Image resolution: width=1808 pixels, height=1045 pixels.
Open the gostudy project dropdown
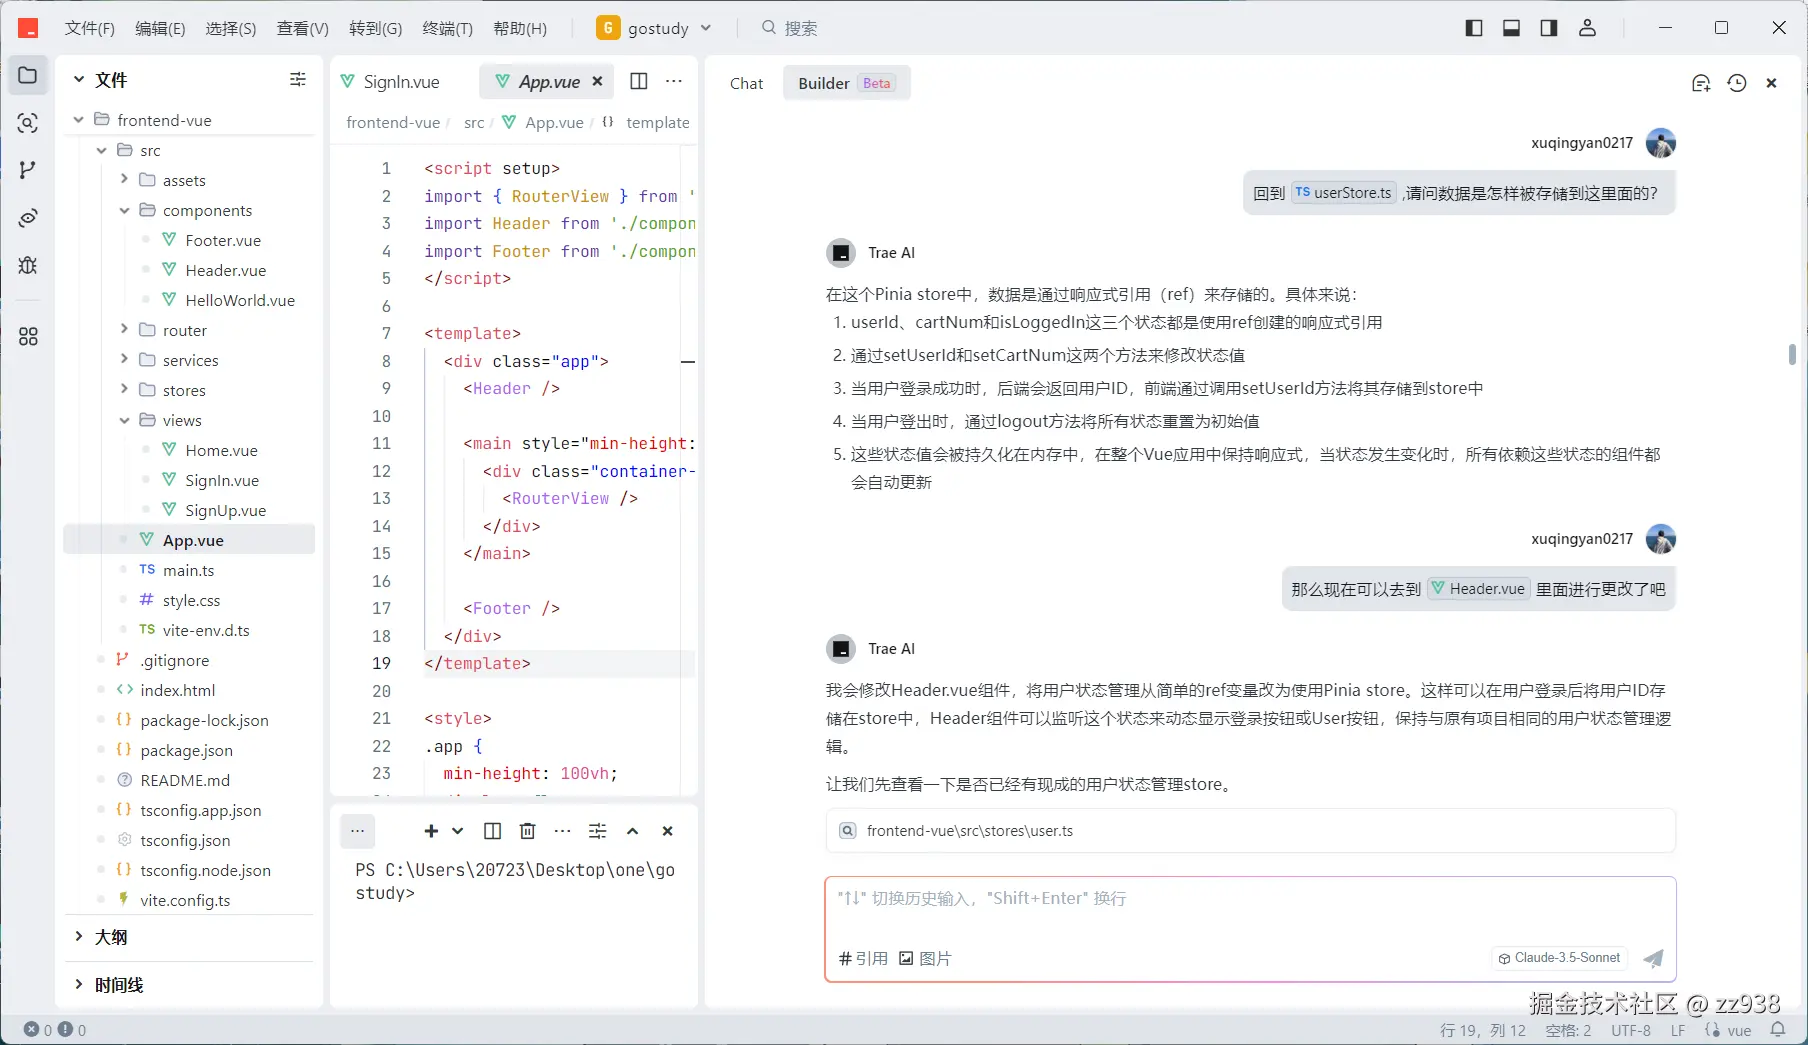click(x=654, y=28)
